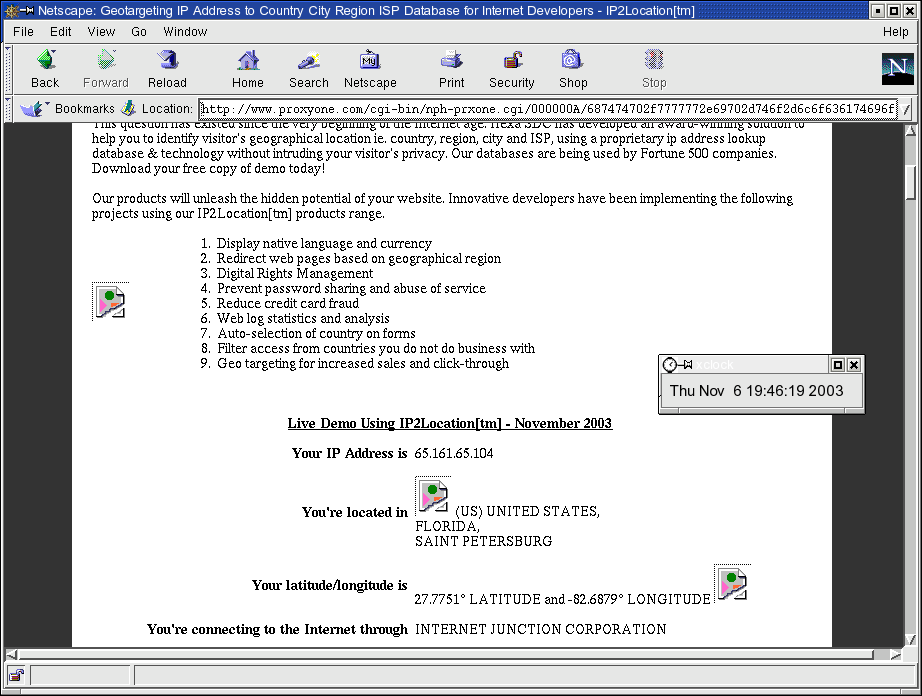Click the xclock date and time display

click(x=756, y=391)
